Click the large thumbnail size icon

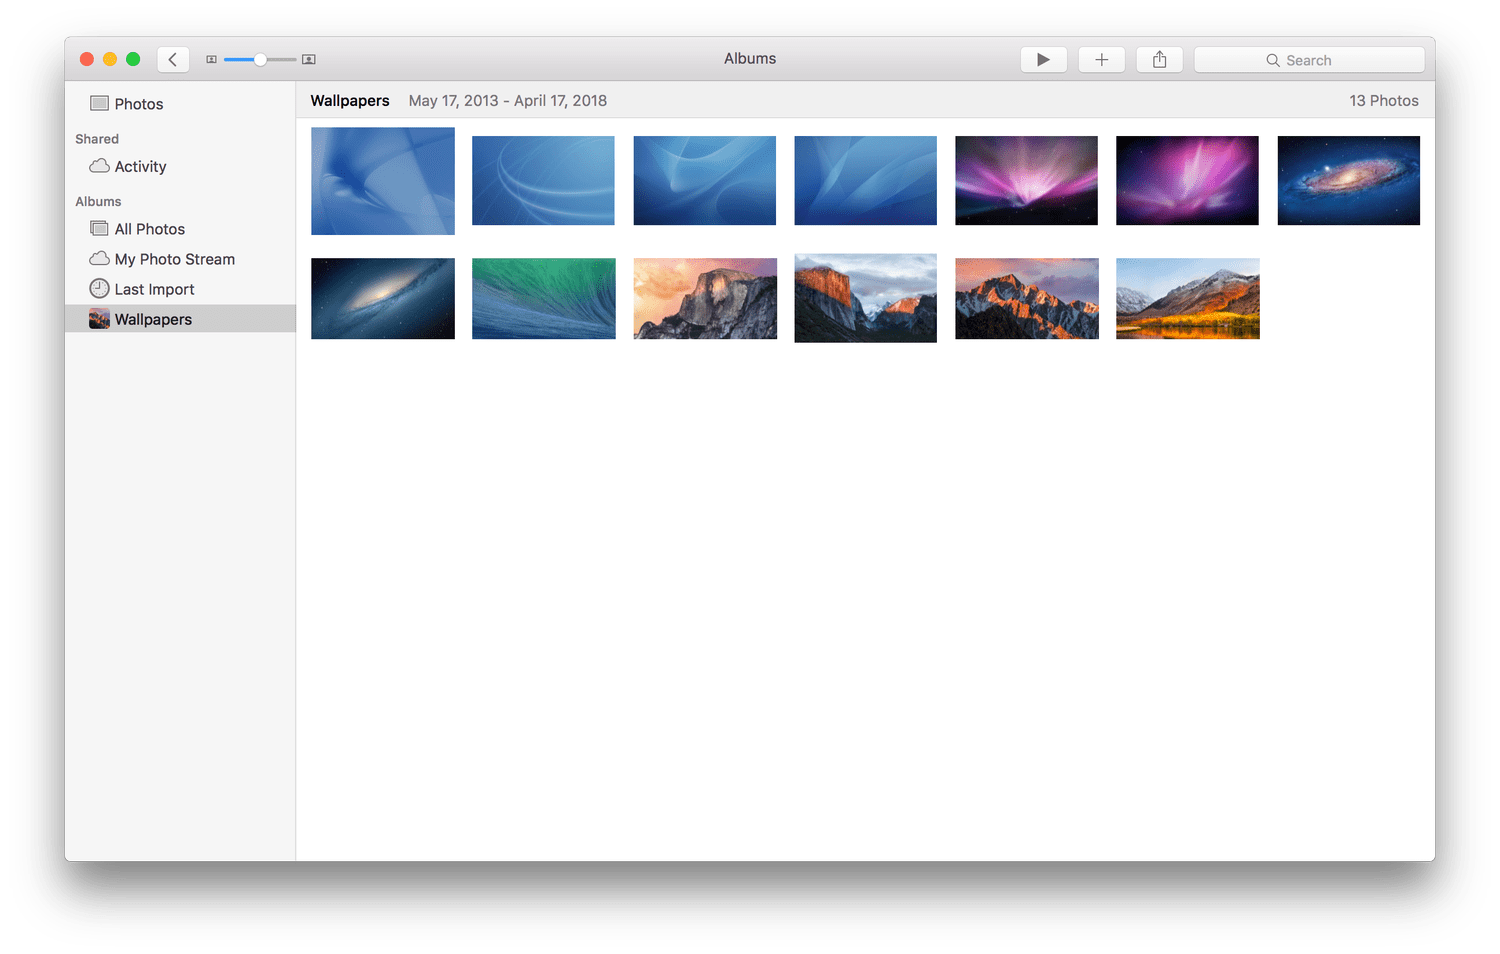point(309,60)
